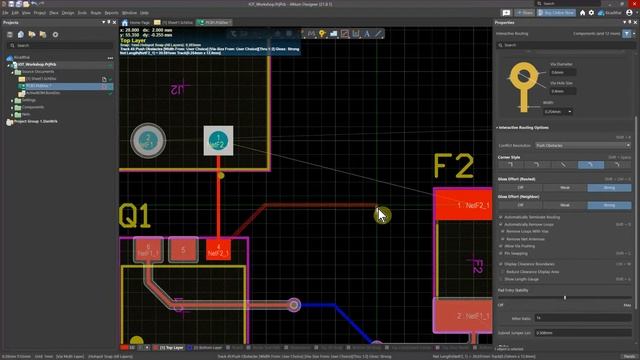Select the component placement tool in Active Bar
640x360 pixels.
(x=333, y=34)
